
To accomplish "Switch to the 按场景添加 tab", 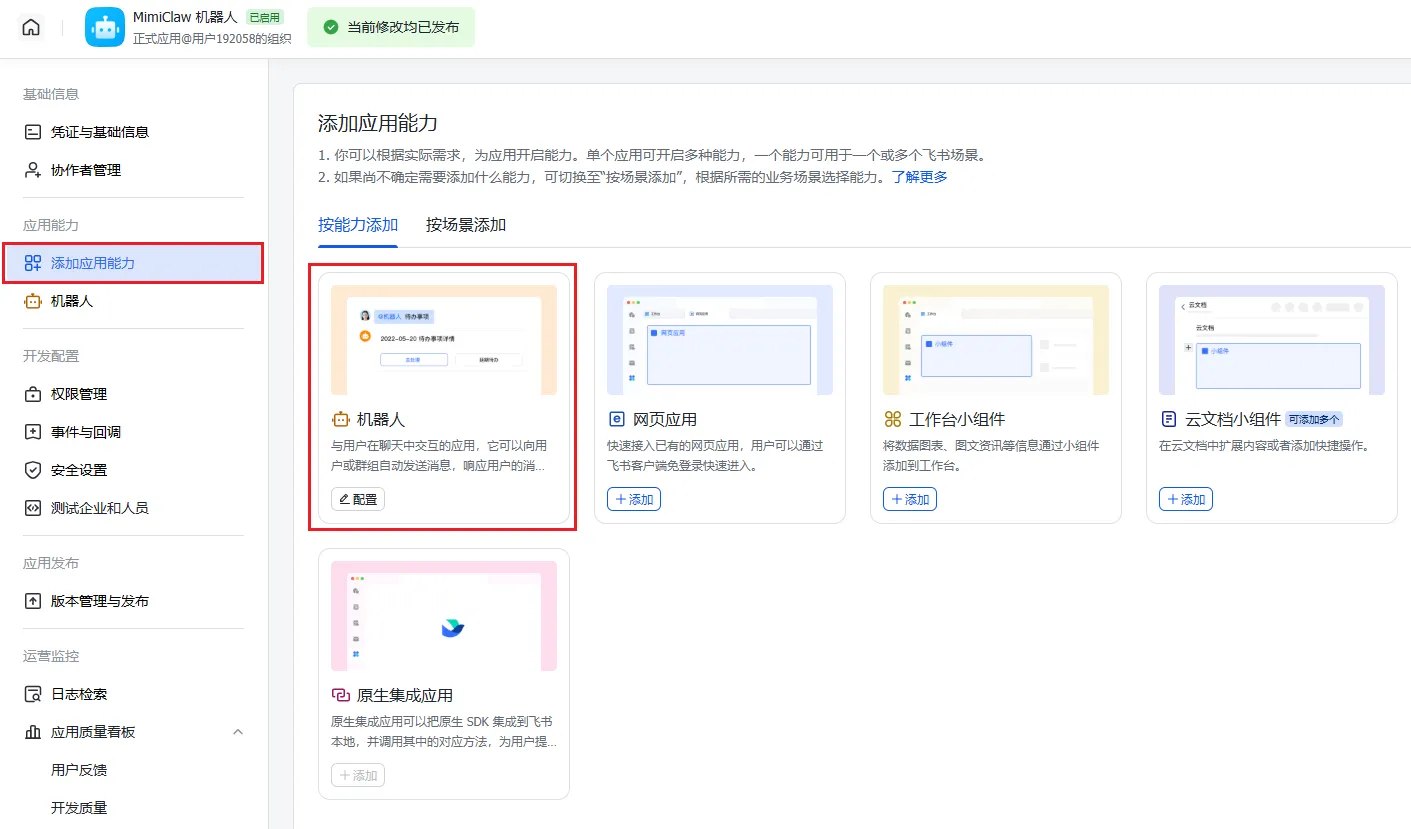I will 466,225.
